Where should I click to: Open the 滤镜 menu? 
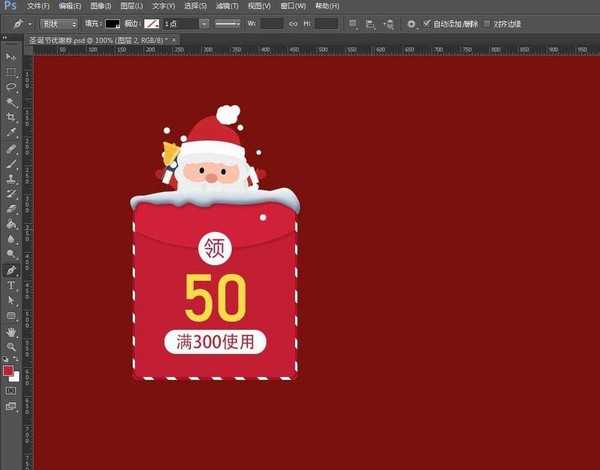(225, 6)
